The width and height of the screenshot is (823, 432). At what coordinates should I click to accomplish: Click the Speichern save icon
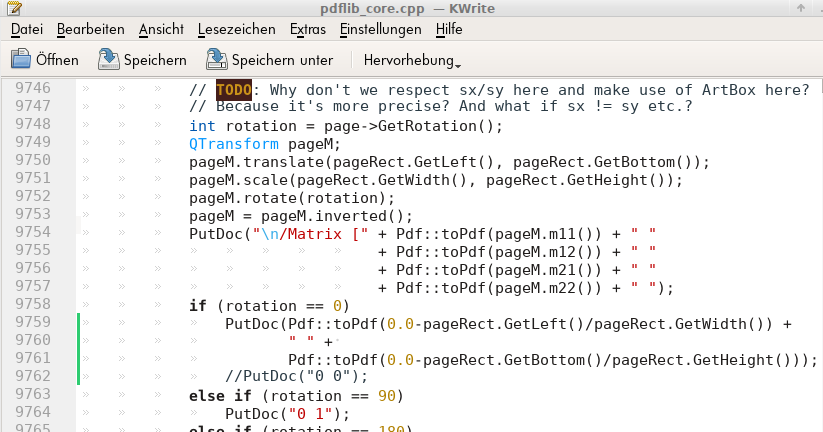(108, 60)
